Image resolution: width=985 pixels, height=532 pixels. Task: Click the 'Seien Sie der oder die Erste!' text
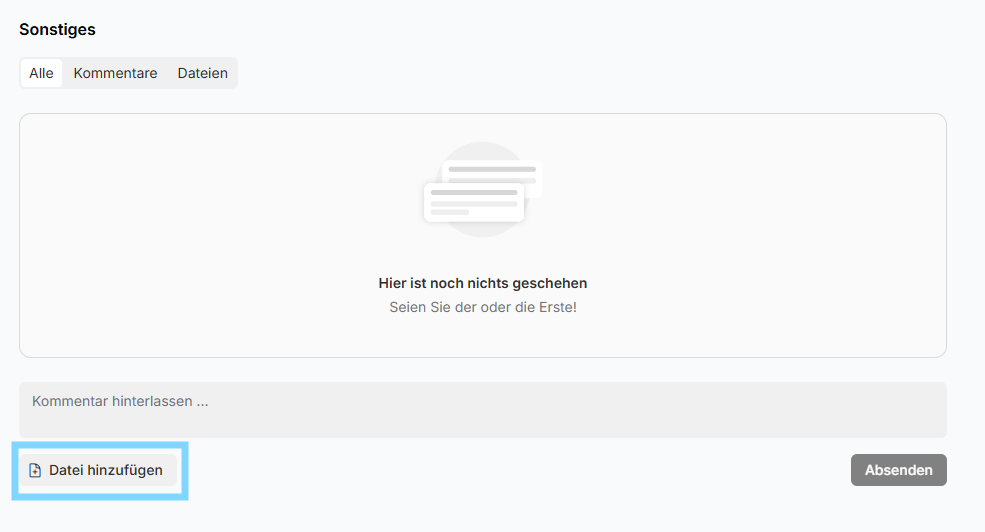[x=482, y=307]
